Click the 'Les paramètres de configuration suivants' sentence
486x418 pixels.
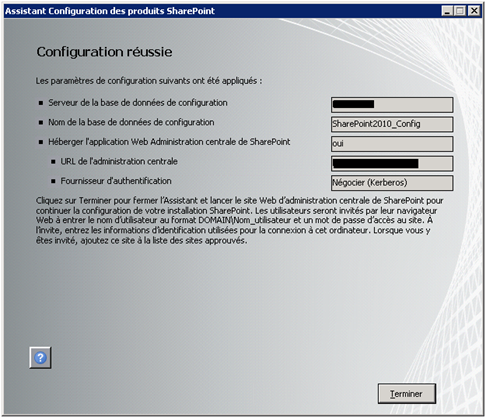(149, 81)
